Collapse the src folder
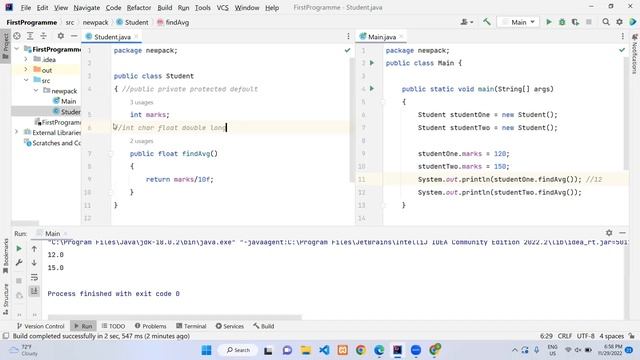Screen dimensions: 640x360 (x=26, y=80)
